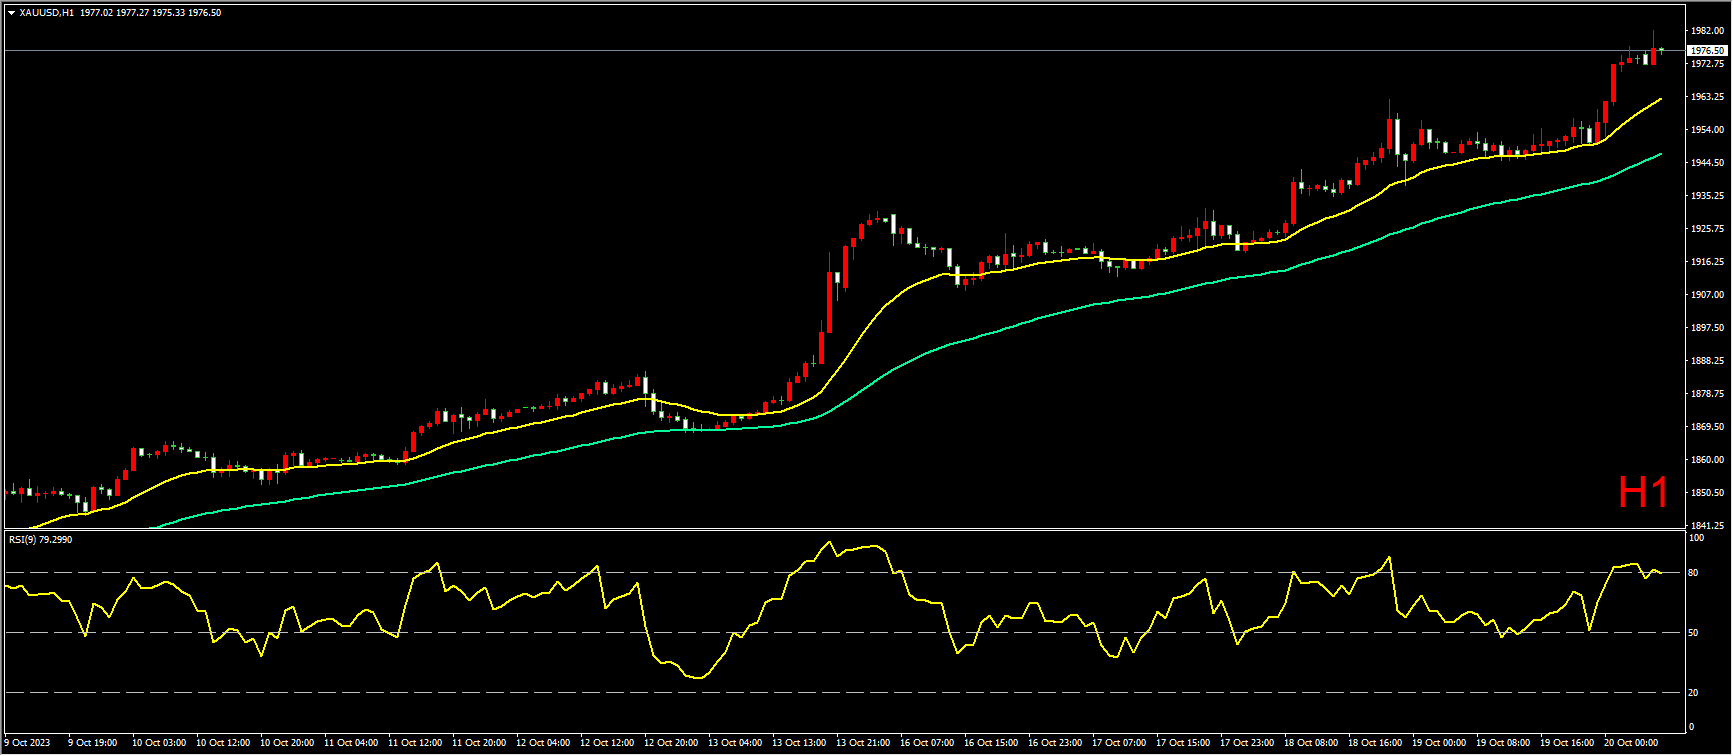The width and height of the screenshot is (1733, 756).
Task: Click the RSI(9) 79.2990 indicator label
Action: pyautogui.click(x=40, y=540)
